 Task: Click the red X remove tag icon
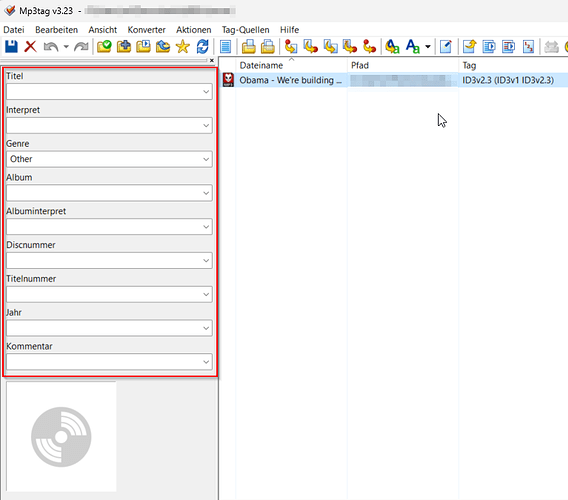pyautogui.click(x=30, y=47)
